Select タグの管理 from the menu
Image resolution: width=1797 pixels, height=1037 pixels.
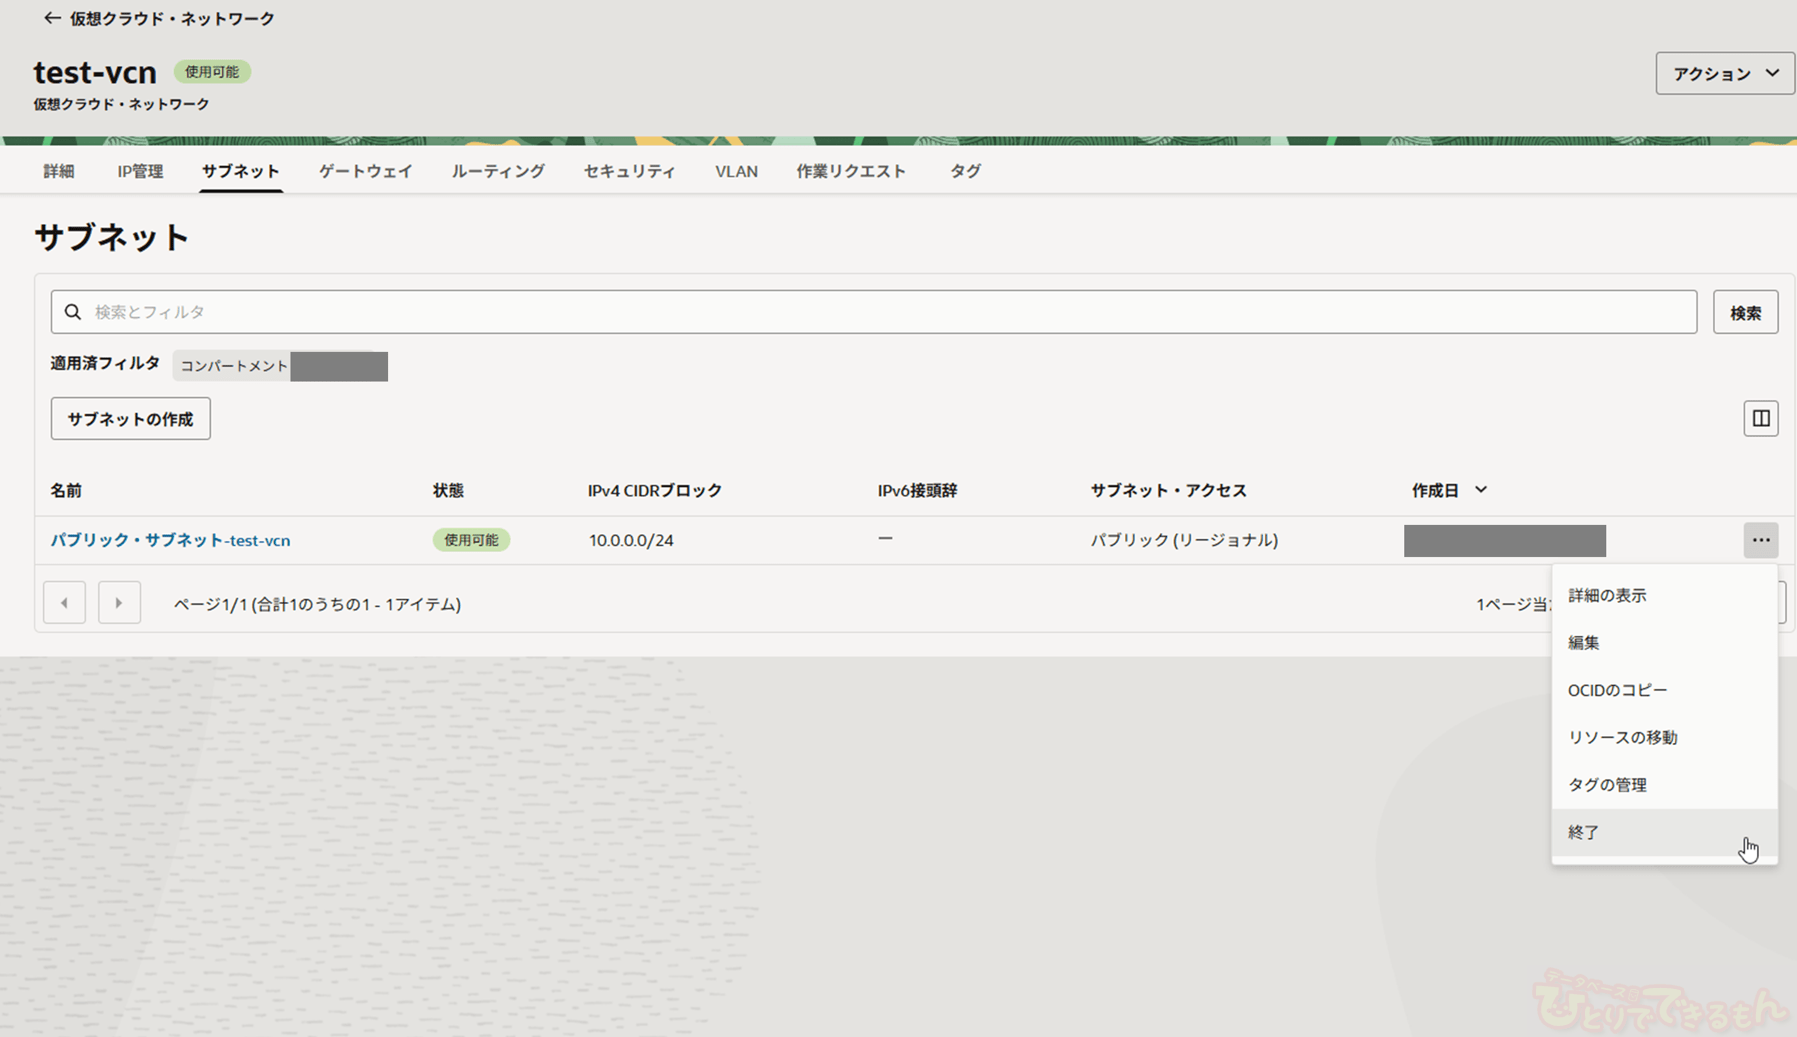[x=1607, y=785]
